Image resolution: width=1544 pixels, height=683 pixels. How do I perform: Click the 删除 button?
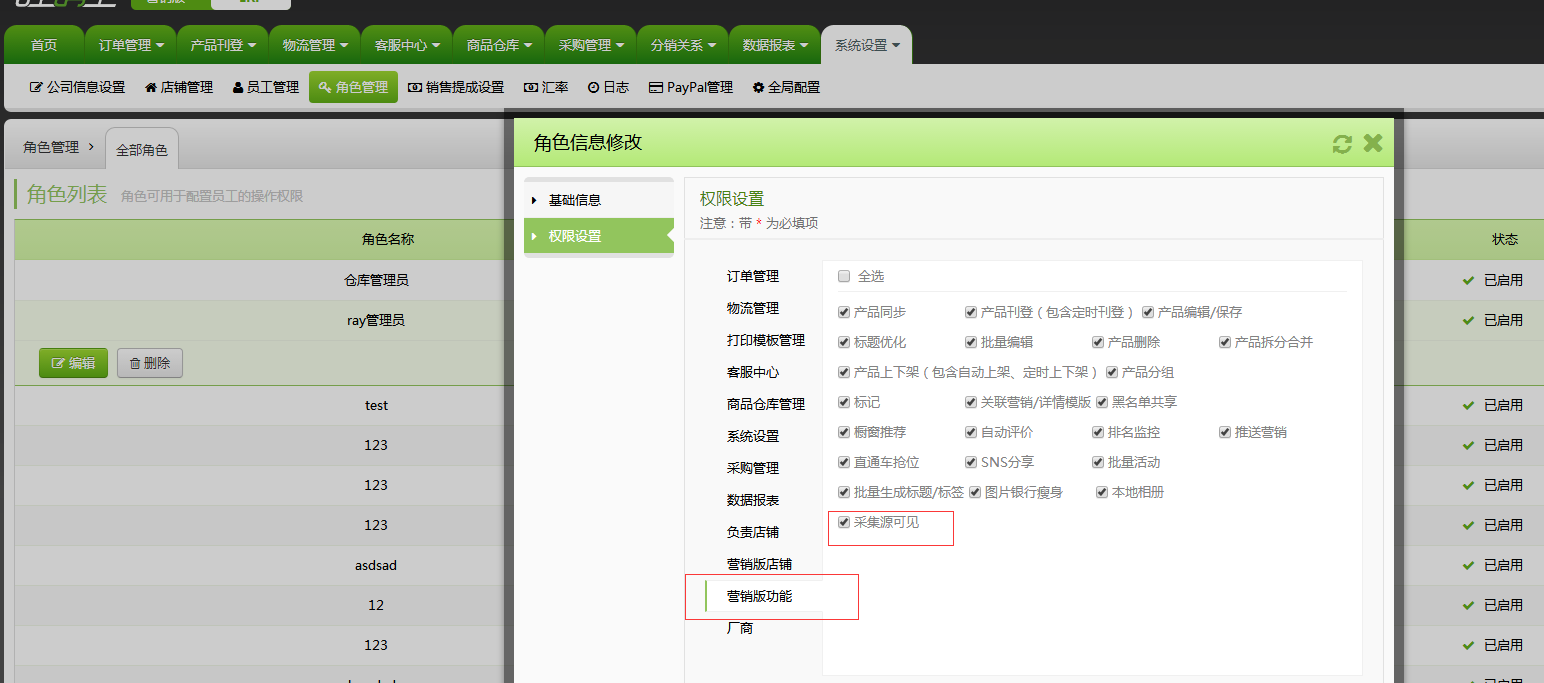[x=149, y=363]
